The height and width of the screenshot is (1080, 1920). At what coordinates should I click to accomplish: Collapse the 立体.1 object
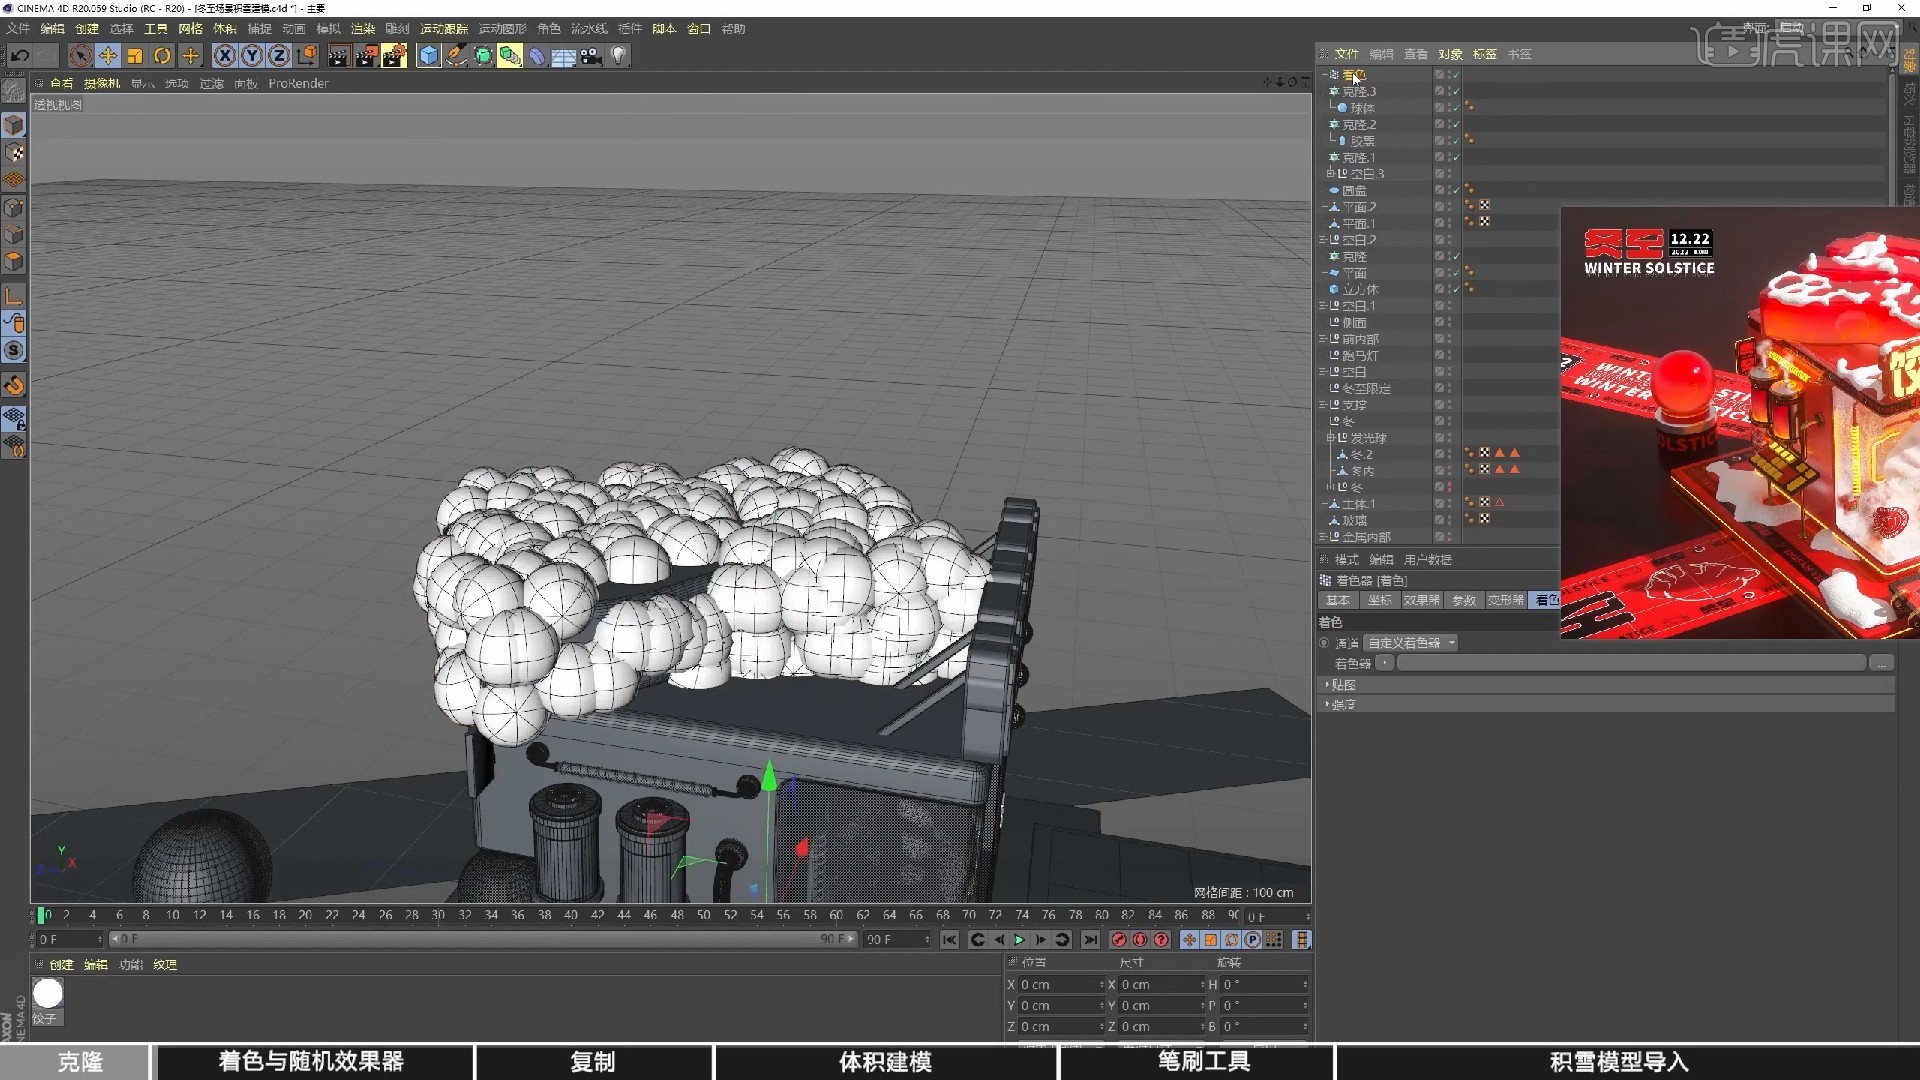tap(1325, 504)
